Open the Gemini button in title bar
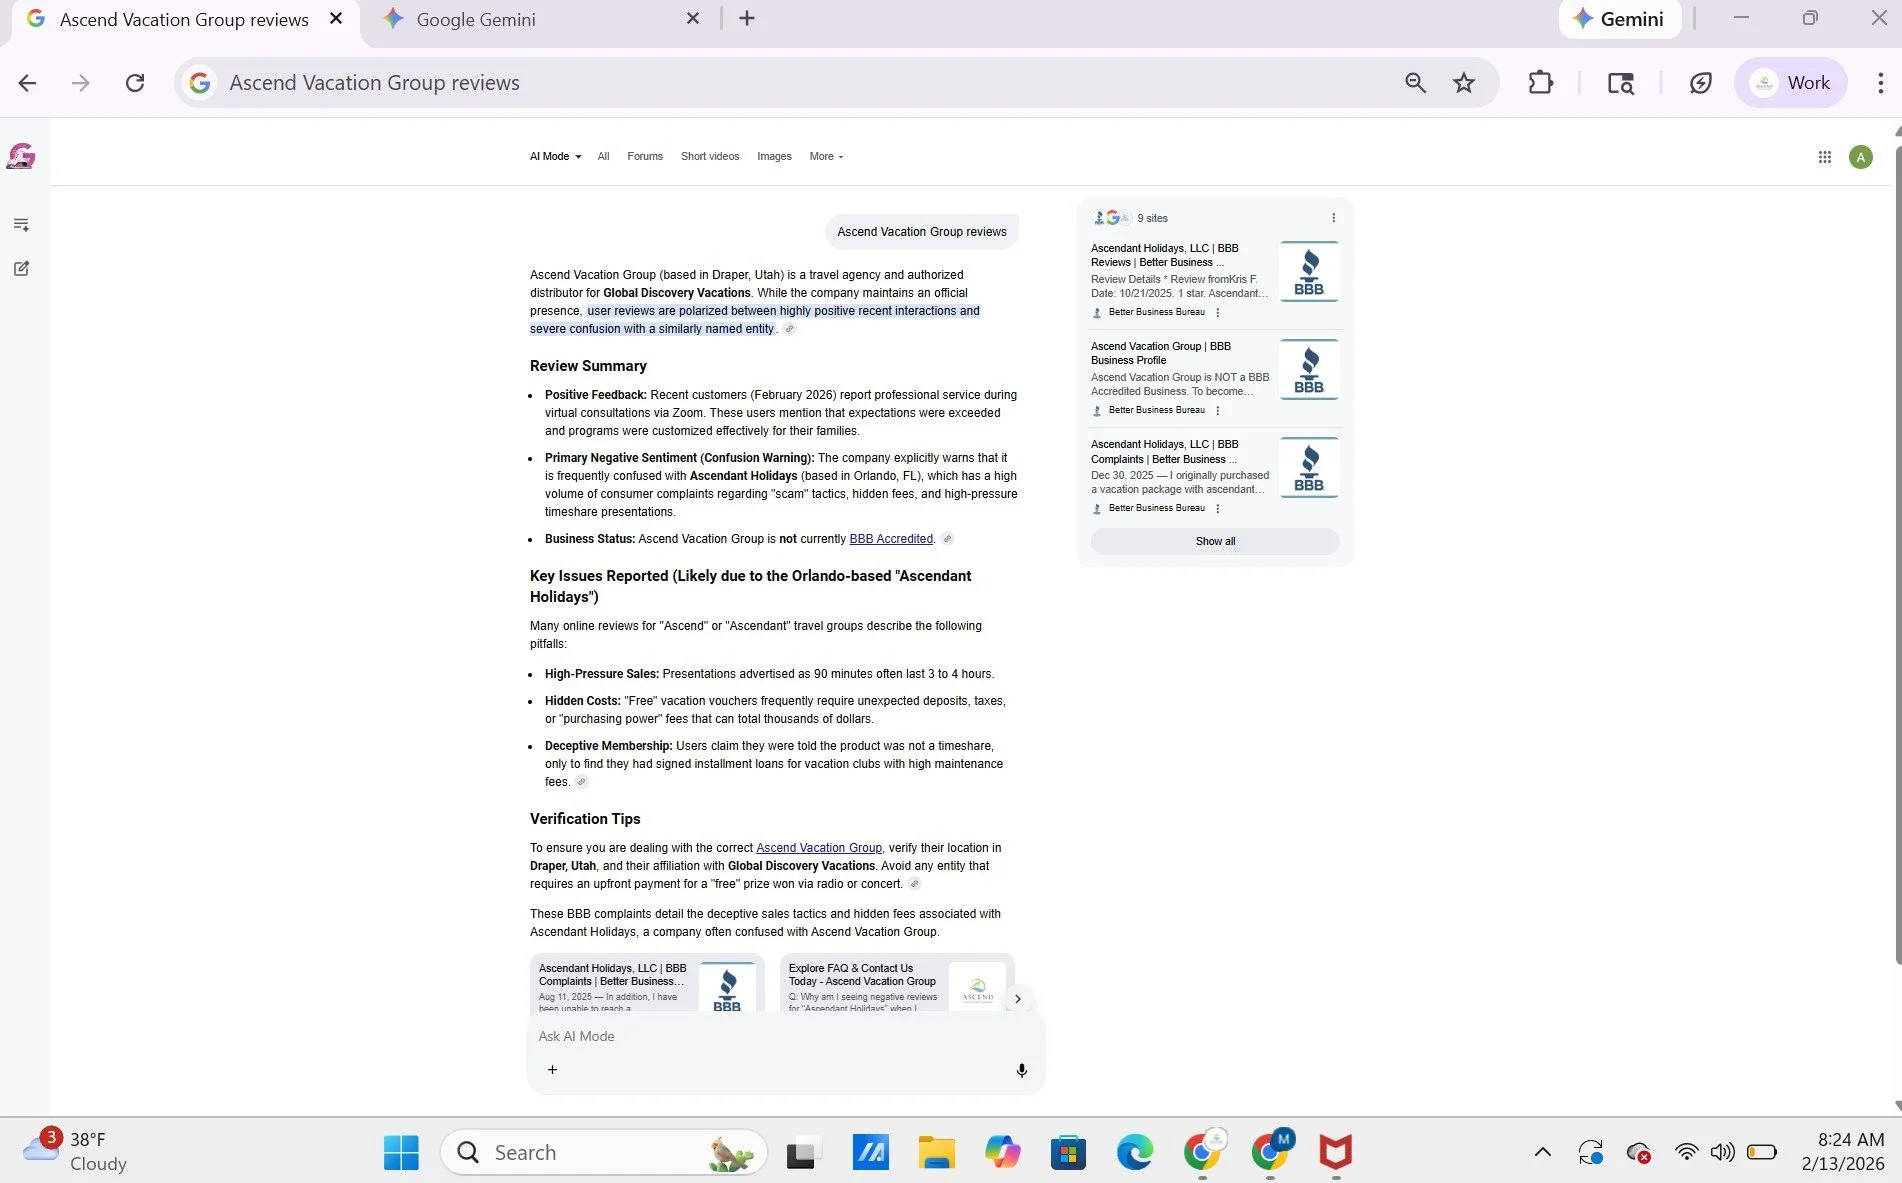1902x1183 pixels. (x=1619, y=19)
